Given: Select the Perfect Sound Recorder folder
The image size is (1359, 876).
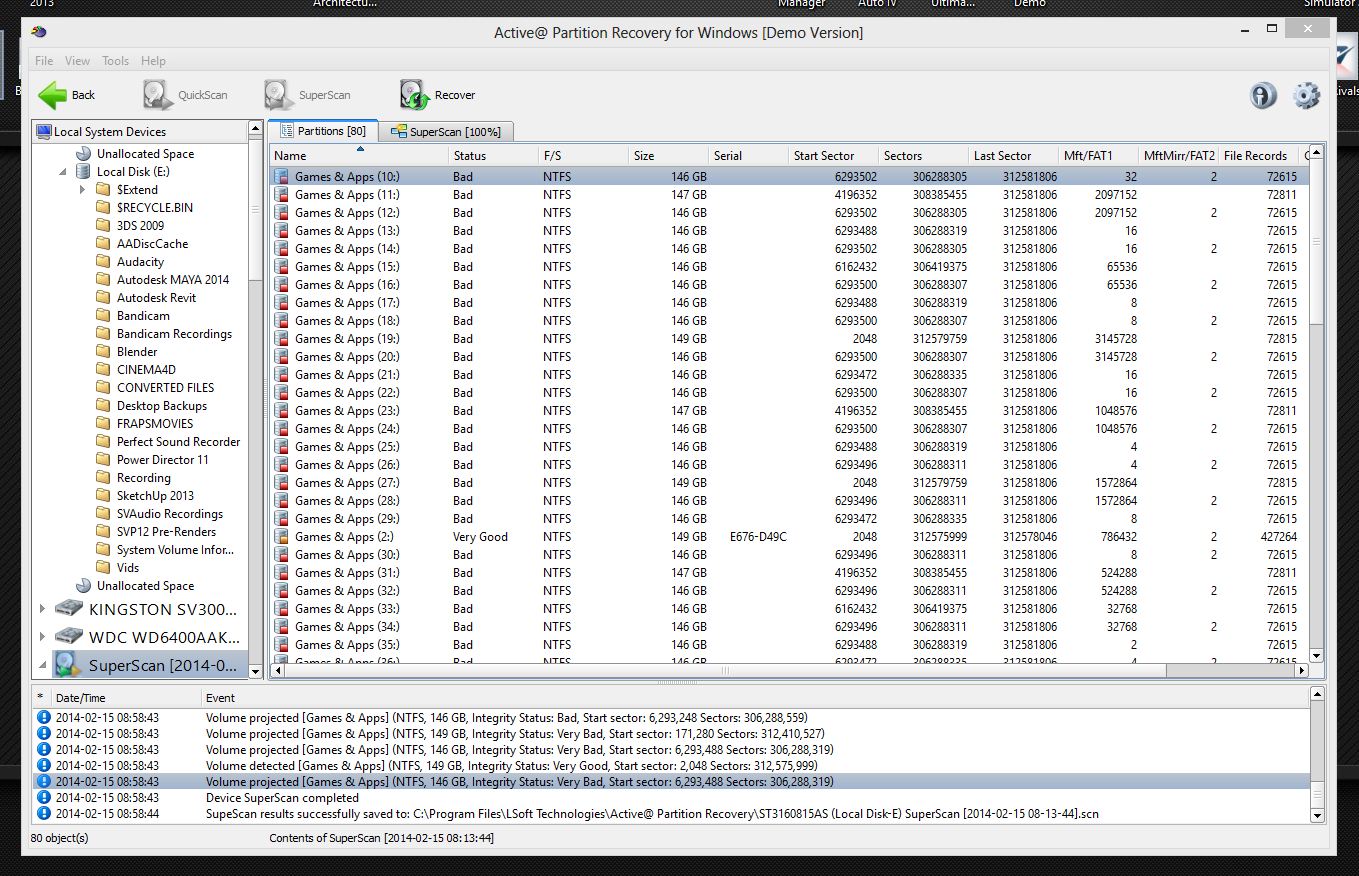Looking at the screenshot, I should click(x=178, y=442).
